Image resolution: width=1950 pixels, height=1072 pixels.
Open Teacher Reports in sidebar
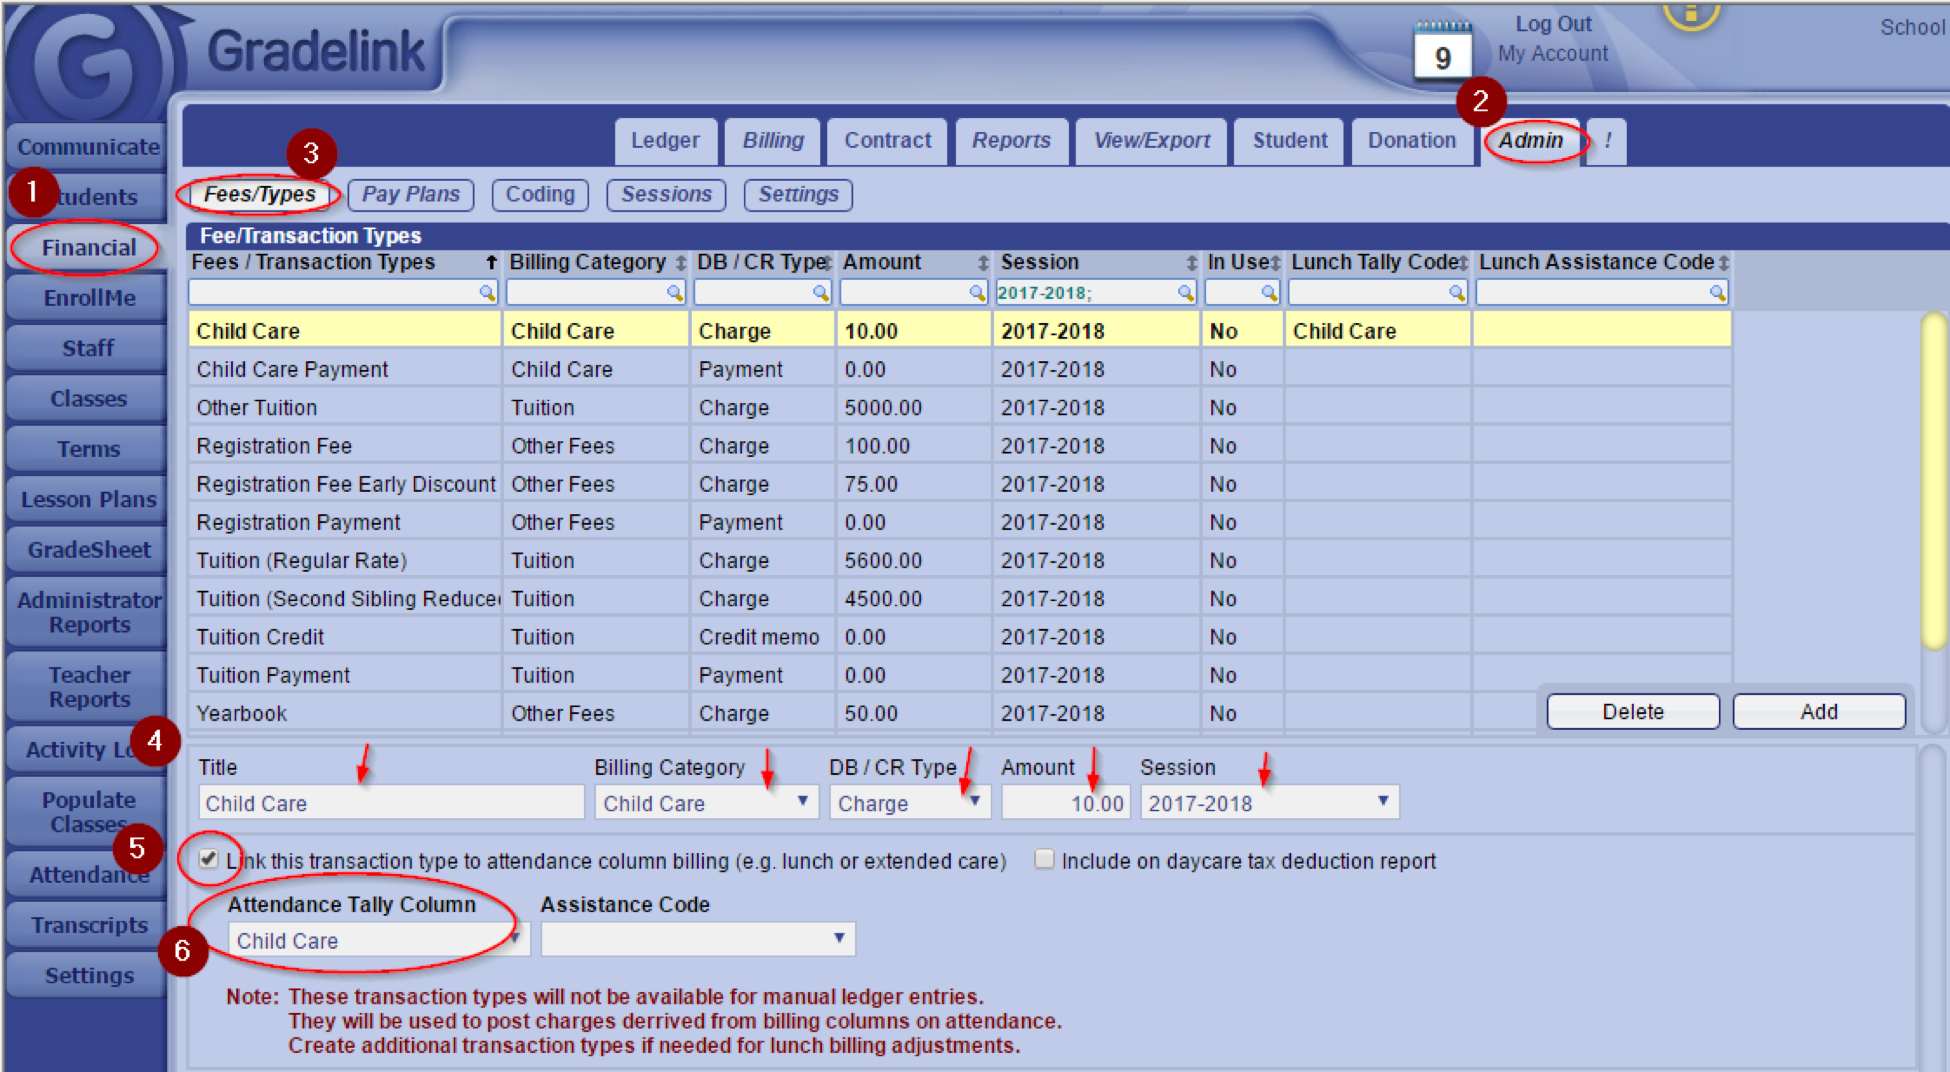88,687
